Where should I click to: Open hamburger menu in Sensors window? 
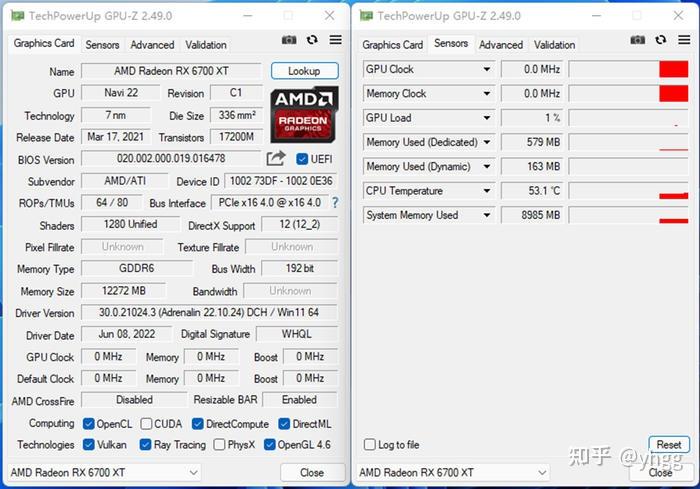click(684, 40)
